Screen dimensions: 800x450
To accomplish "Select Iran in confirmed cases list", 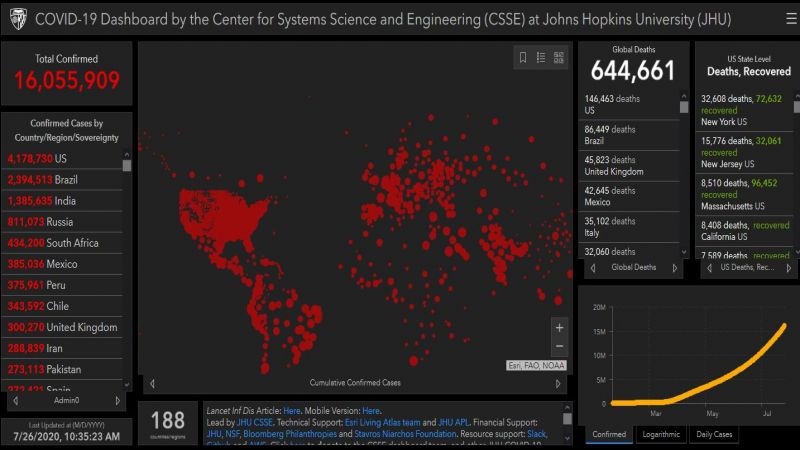I will click(63, 348).
